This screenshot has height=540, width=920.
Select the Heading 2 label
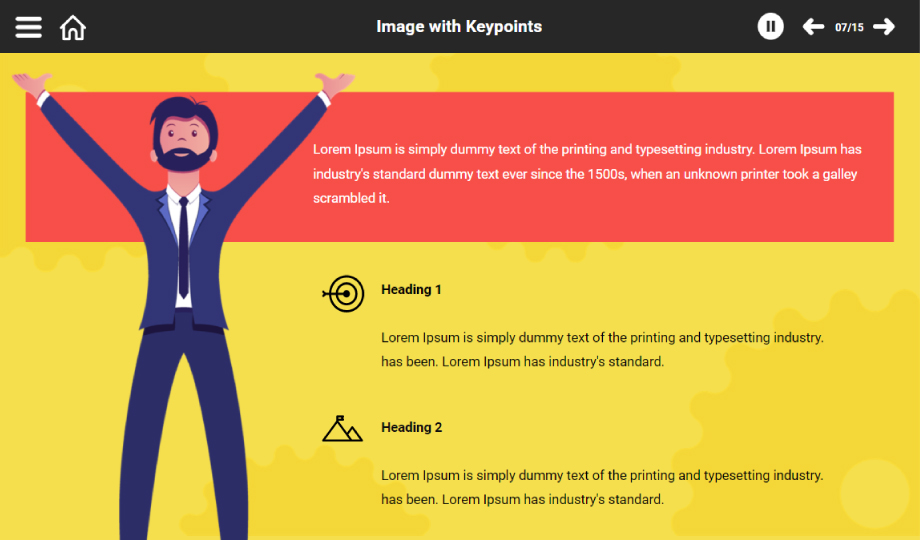tap(411, 427)
